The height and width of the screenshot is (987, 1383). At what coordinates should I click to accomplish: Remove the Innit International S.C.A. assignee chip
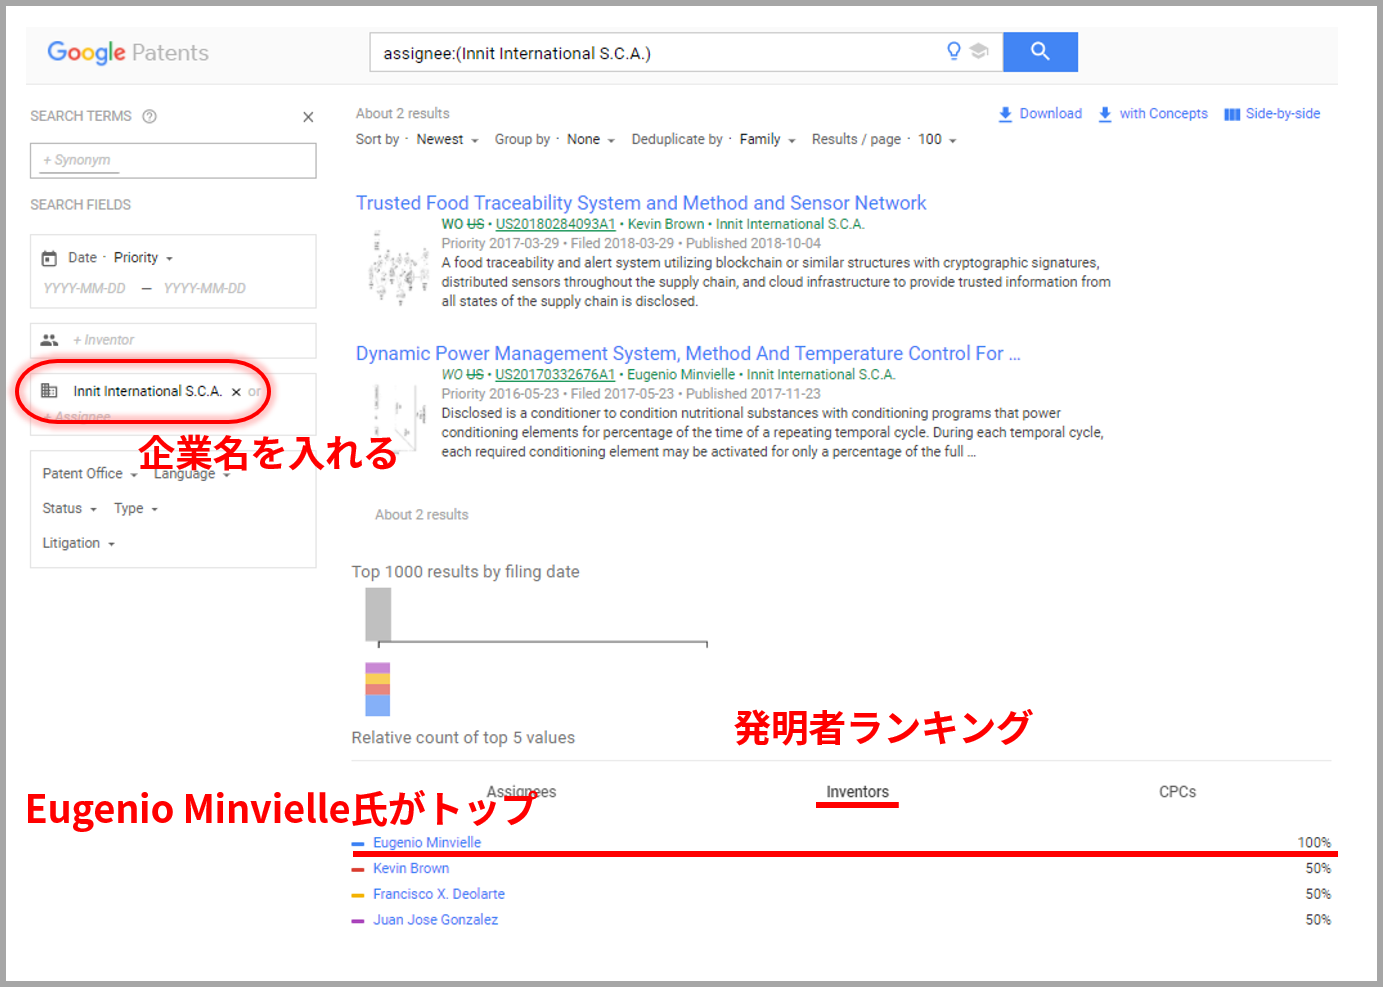(236, 392)
